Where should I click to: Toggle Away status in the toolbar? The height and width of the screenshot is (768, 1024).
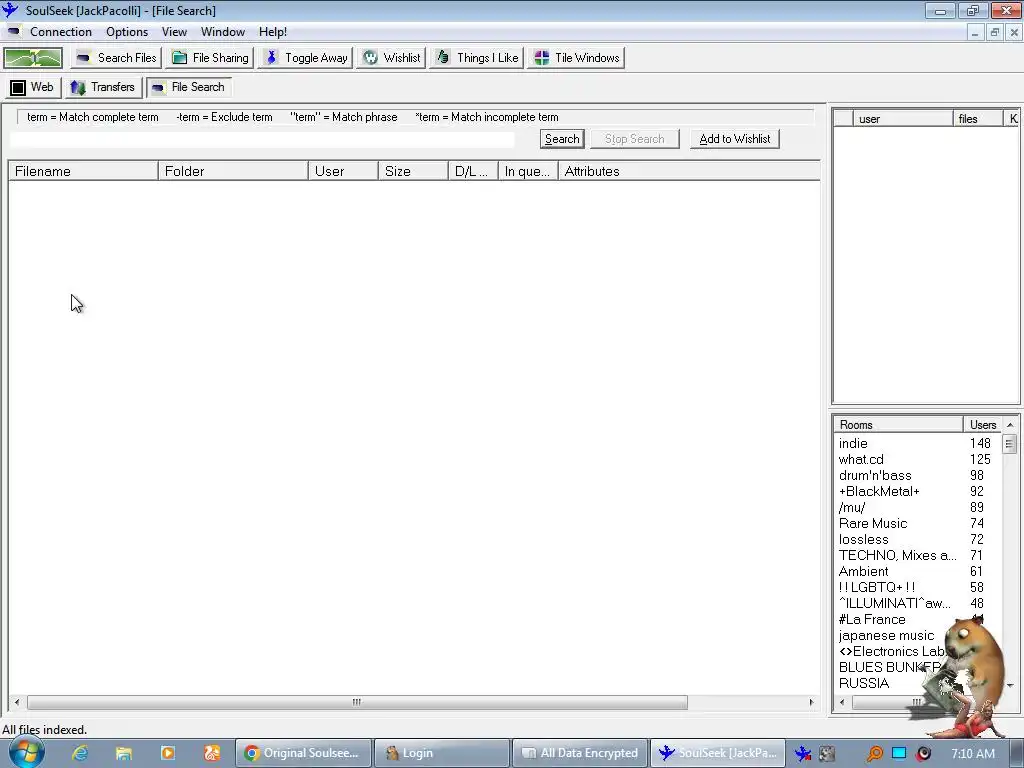(306, 57)
